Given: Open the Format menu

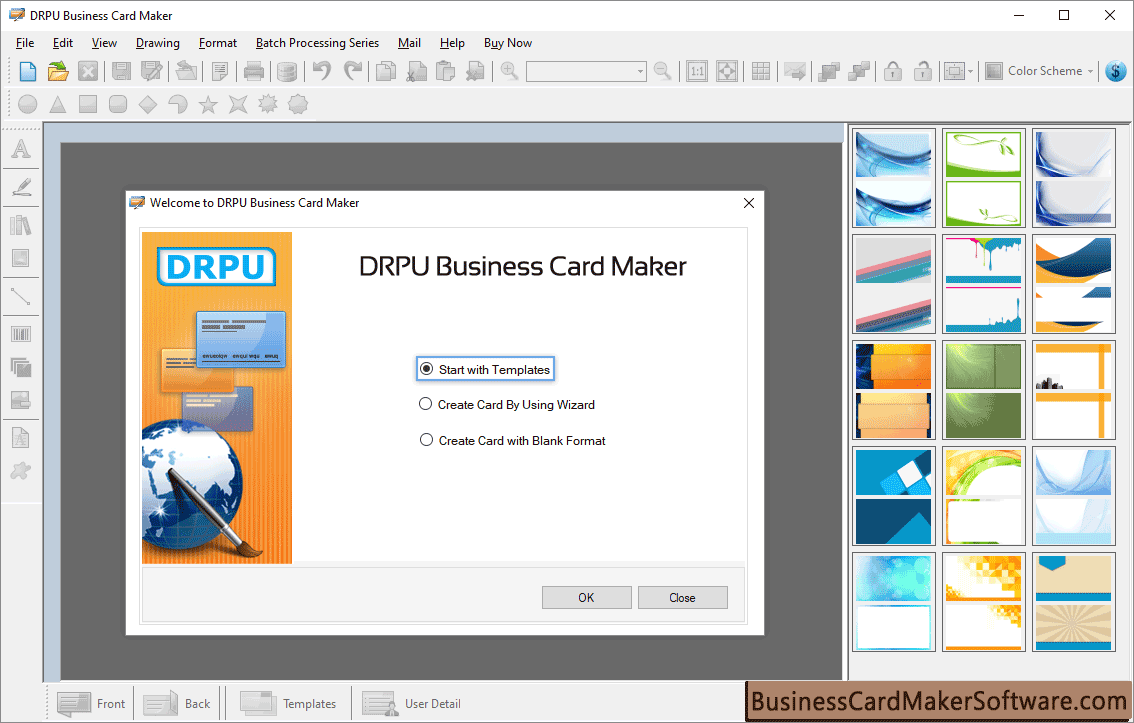Looking at the screenshot, I should click(218, 43).
